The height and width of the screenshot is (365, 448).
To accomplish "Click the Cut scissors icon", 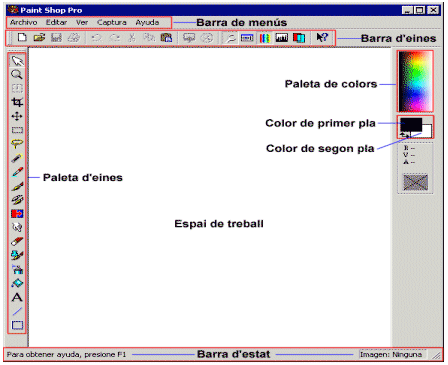I will coord(132,37).
